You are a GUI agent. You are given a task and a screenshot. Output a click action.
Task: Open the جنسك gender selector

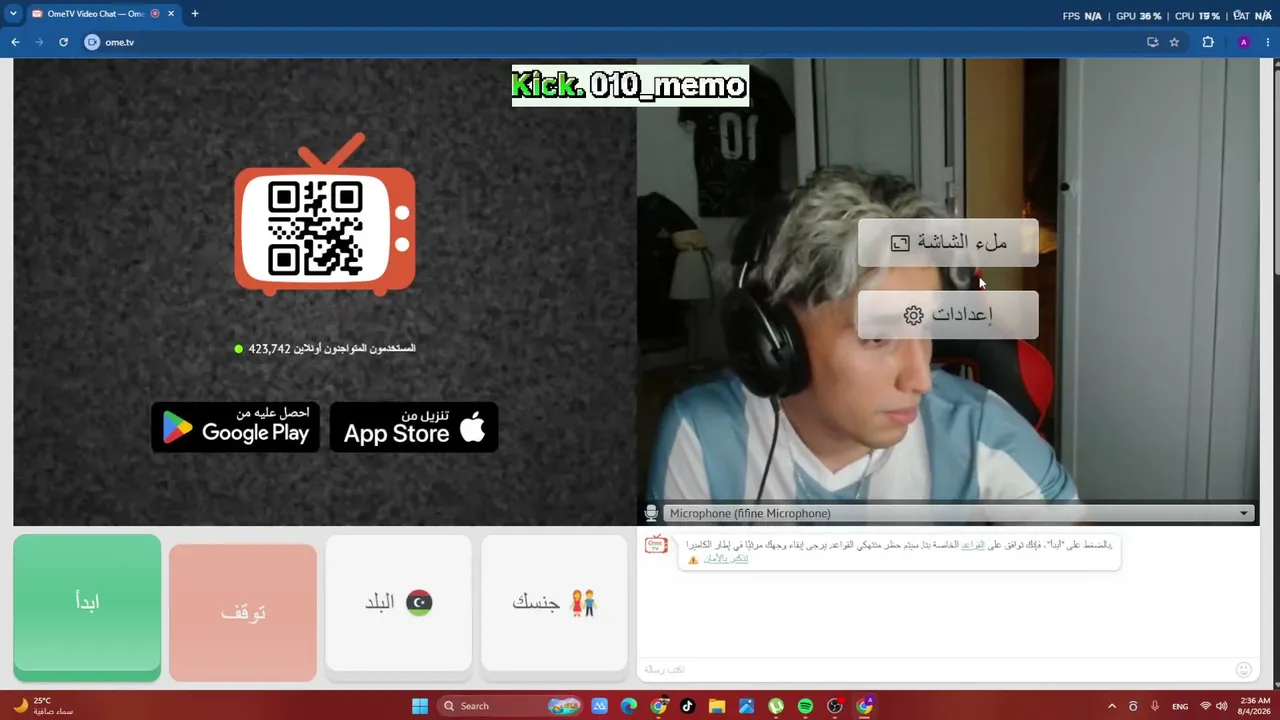[x=554, y=602]
